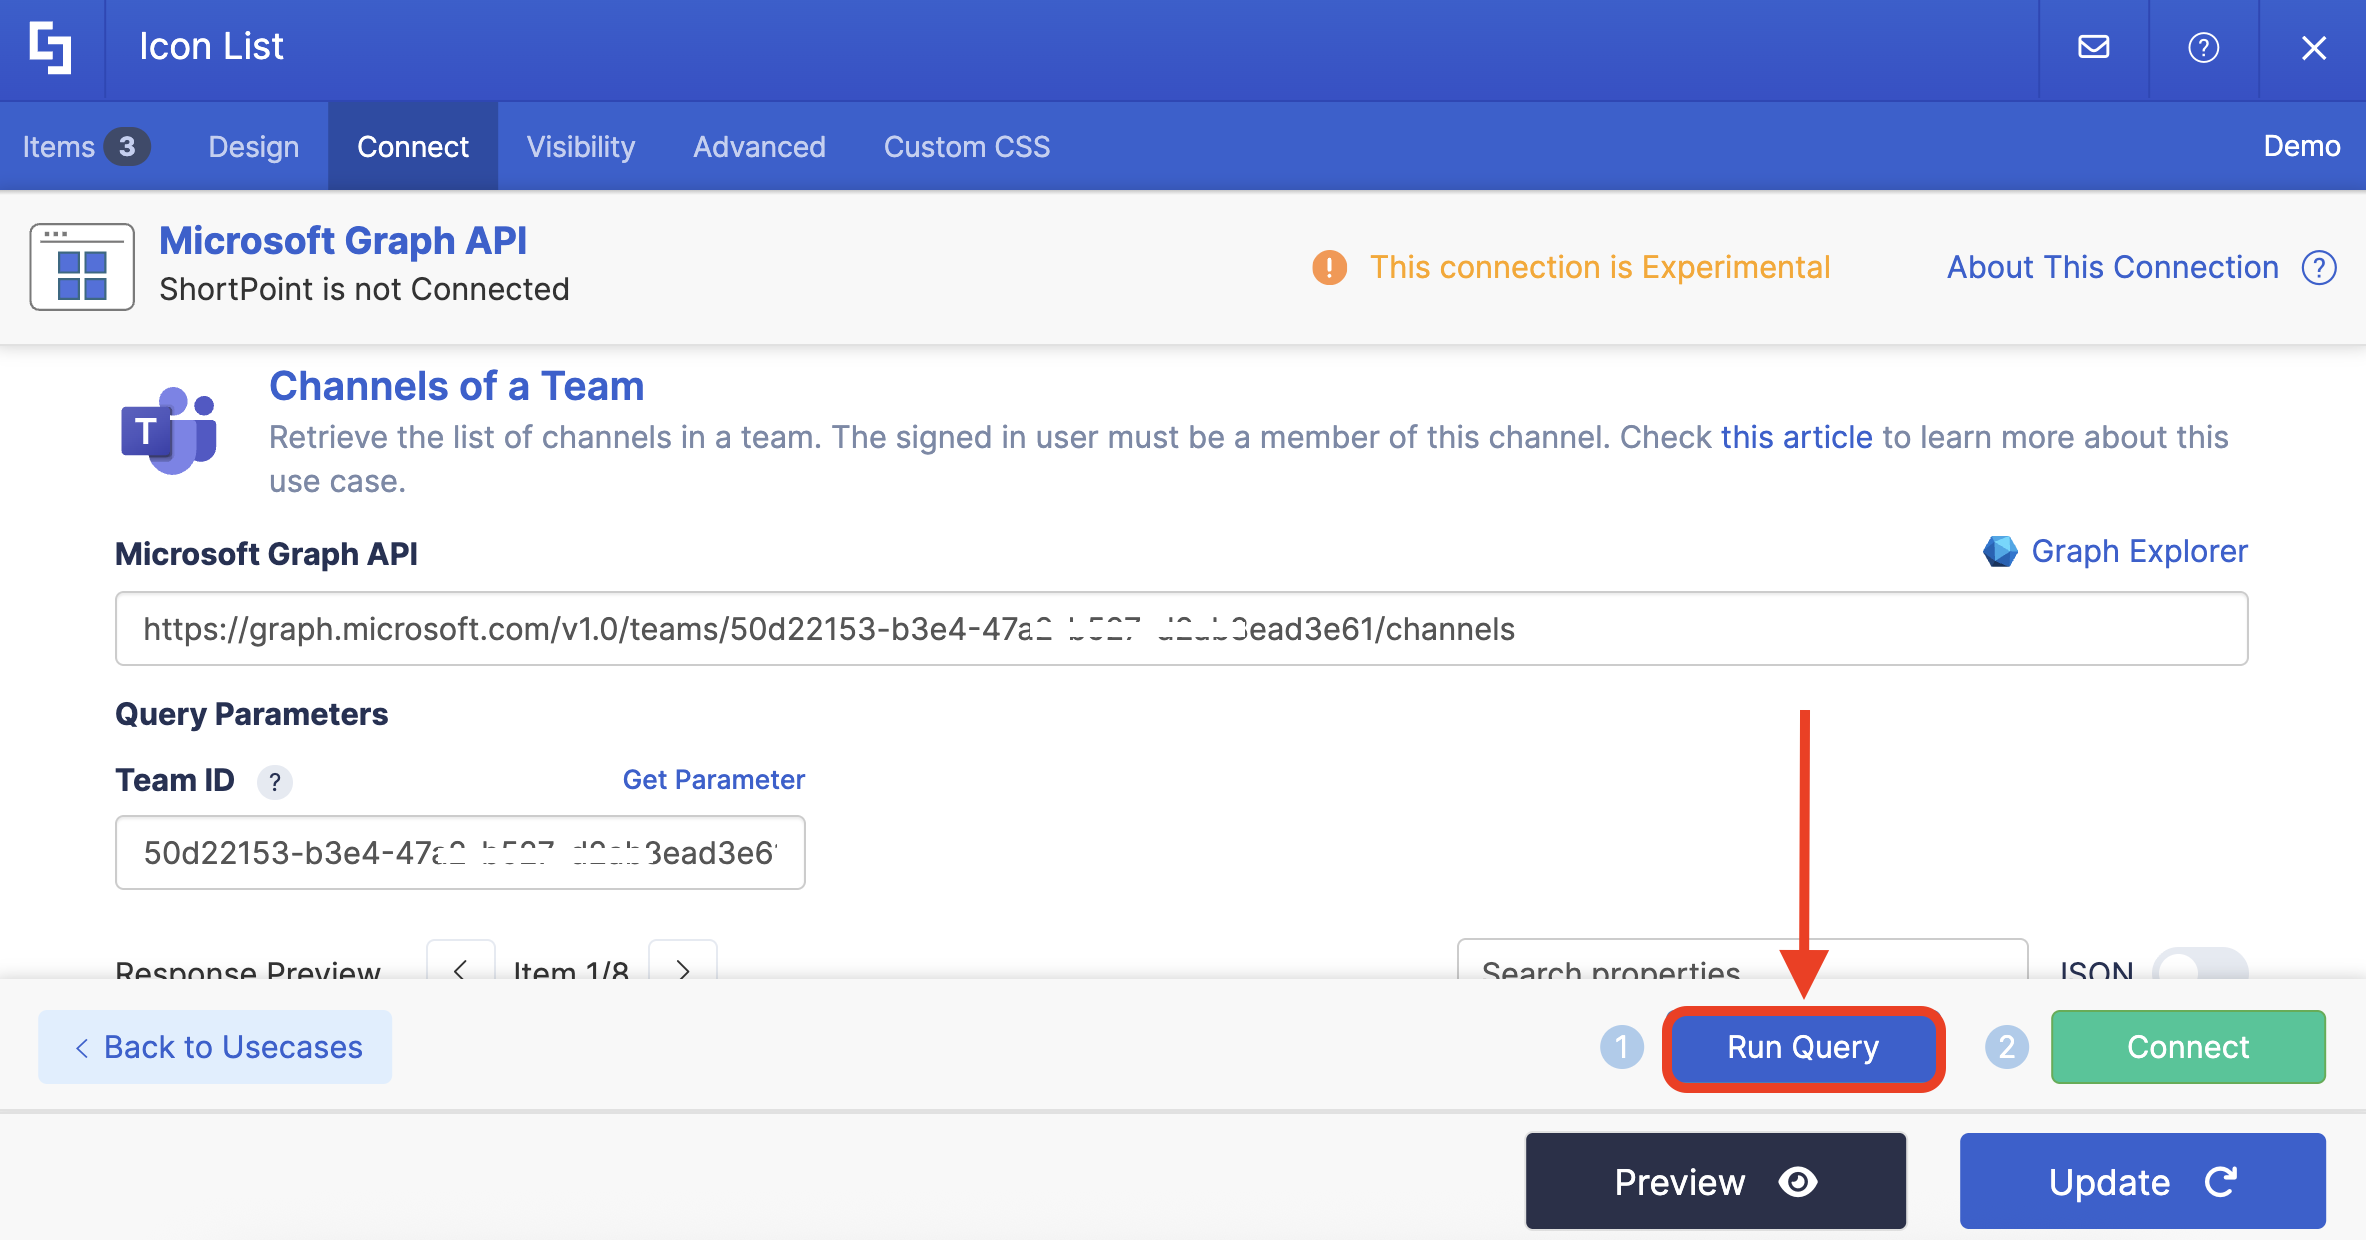Click the orange experimental warning icon
The width and height of the screenshot is (2366, 1240).
coord(1329,268)
